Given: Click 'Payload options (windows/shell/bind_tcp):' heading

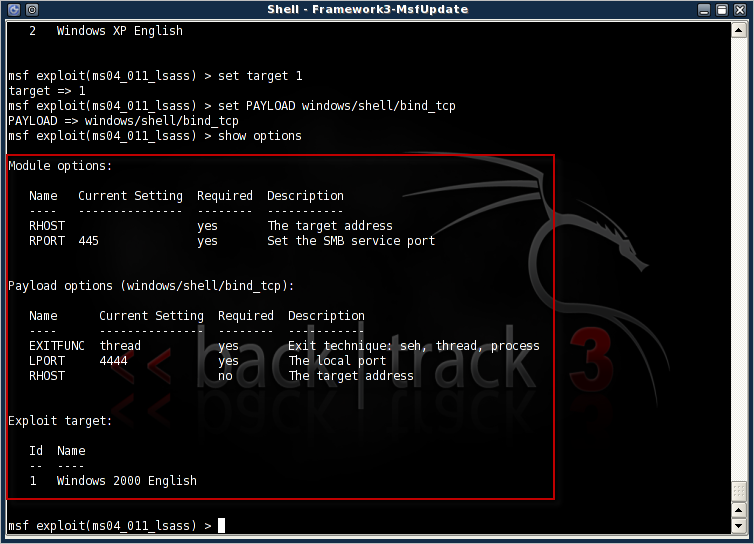Looking at the screenshot, I should coord(151,286).
